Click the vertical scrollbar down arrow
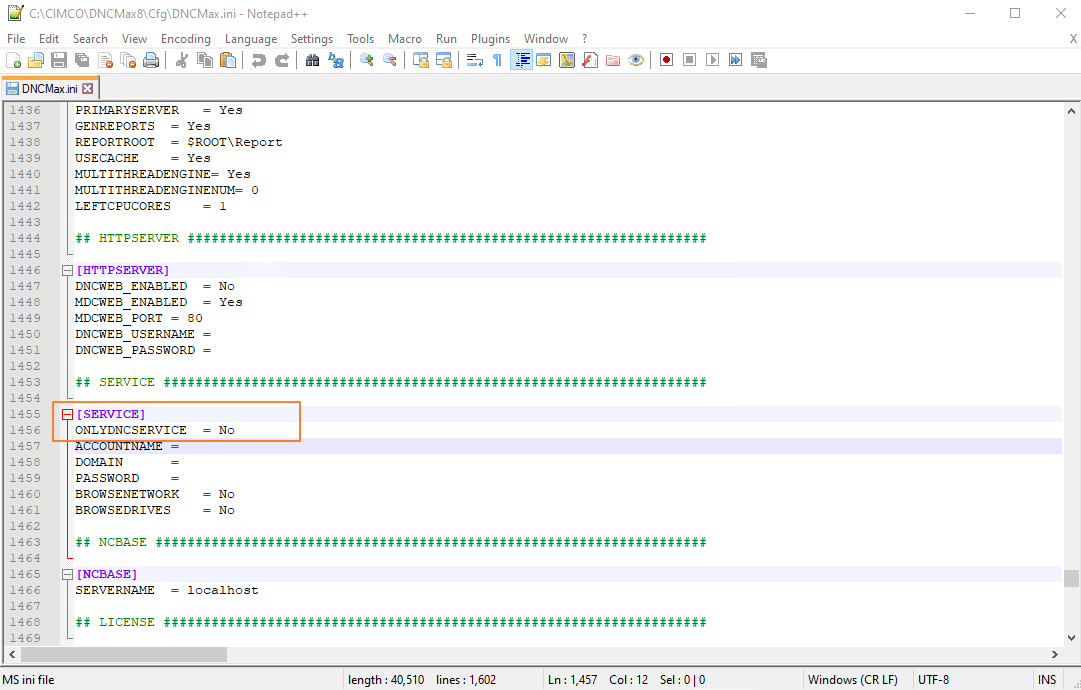Screen dimensions: 1081x690 click(1071, 638)
